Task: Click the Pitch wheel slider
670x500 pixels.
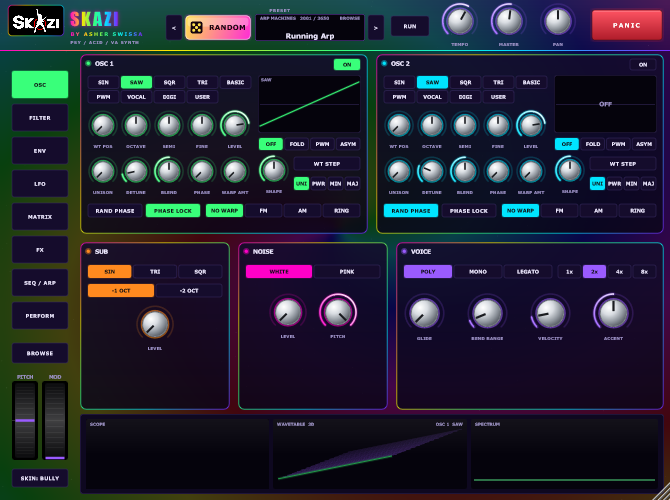Action: coord(25,421)
